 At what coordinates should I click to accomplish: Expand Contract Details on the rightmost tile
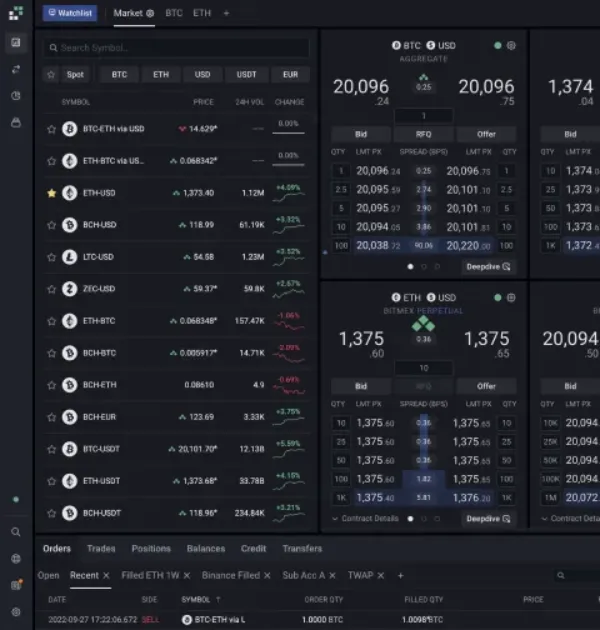[x=570, y=519]
